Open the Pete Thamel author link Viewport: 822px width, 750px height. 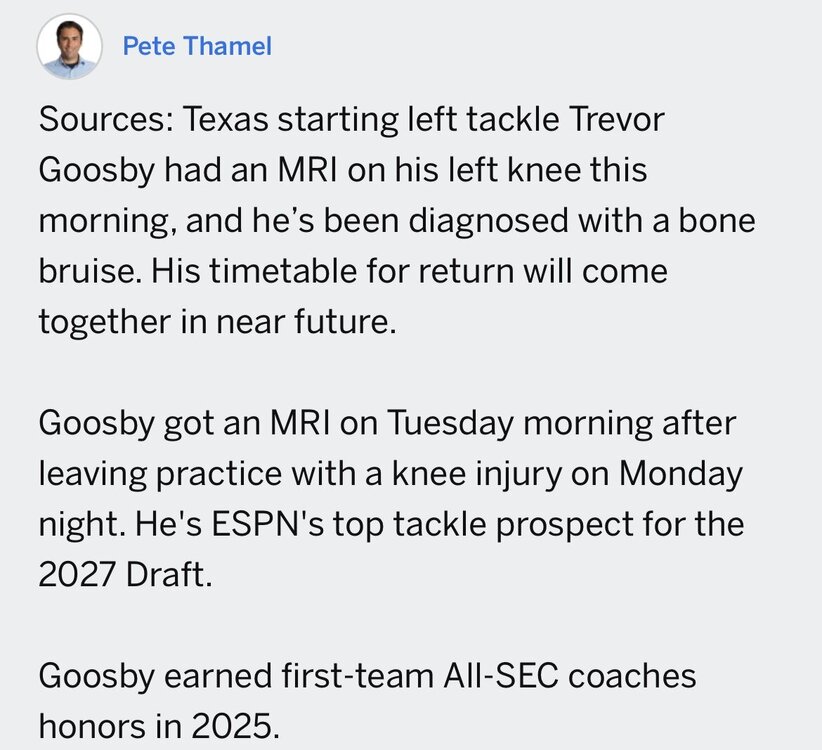coord(197,46)
